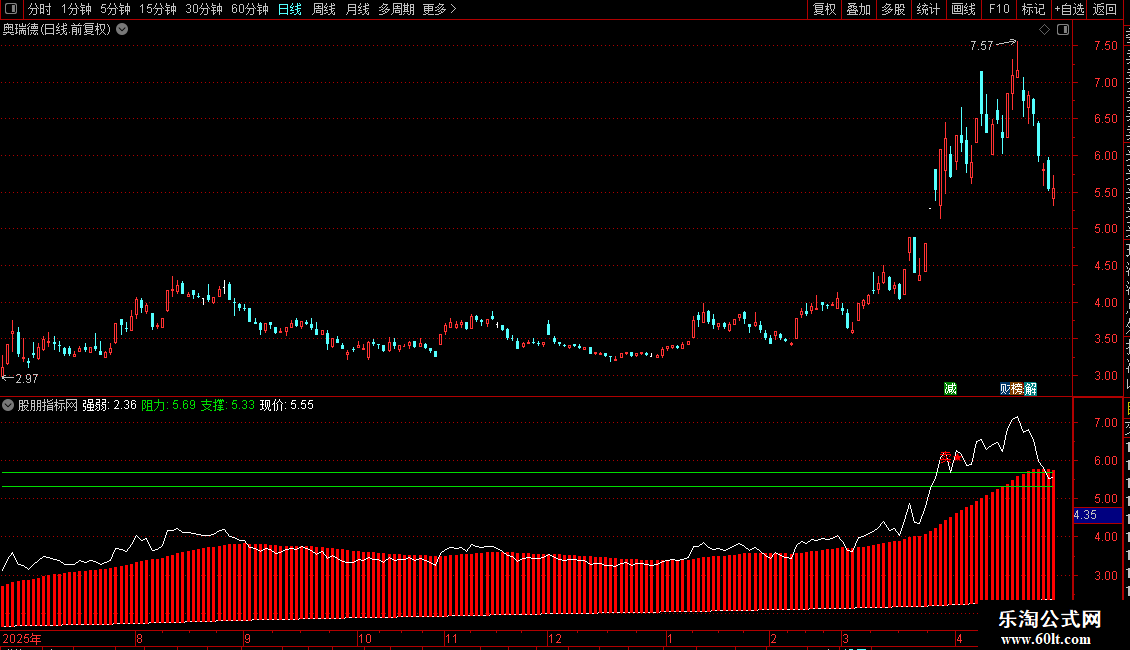Click the 2025年 date axis label
This screenshot has width=1130, height=650.
click(x=22, y=638)
